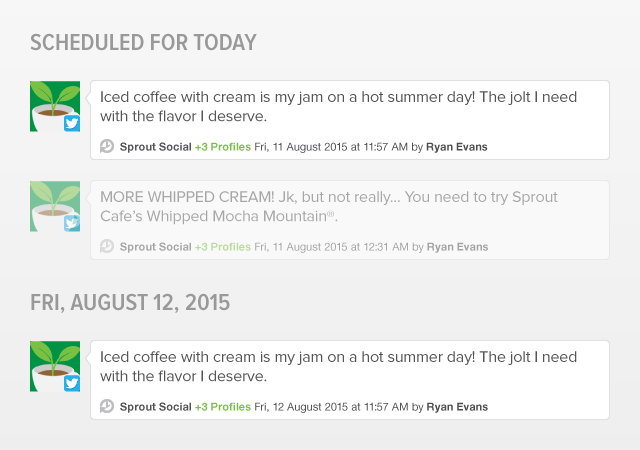The height and width of the screenshot is (450, 640).
Task: Open +3 Profiles on the 12 August post
Action: pyautogui.click(x=223, y=407)
